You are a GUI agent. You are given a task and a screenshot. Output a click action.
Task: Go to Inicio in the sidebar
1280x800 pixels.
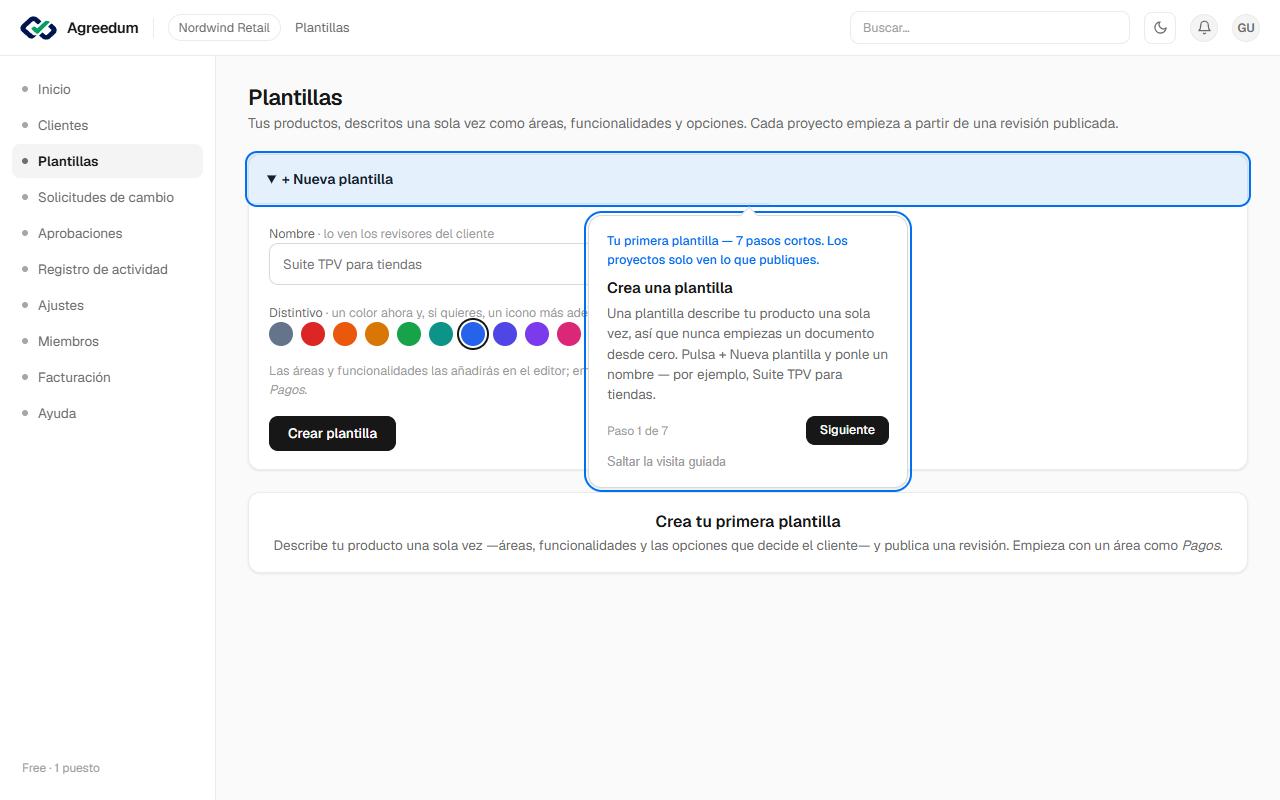click(107, 89)
